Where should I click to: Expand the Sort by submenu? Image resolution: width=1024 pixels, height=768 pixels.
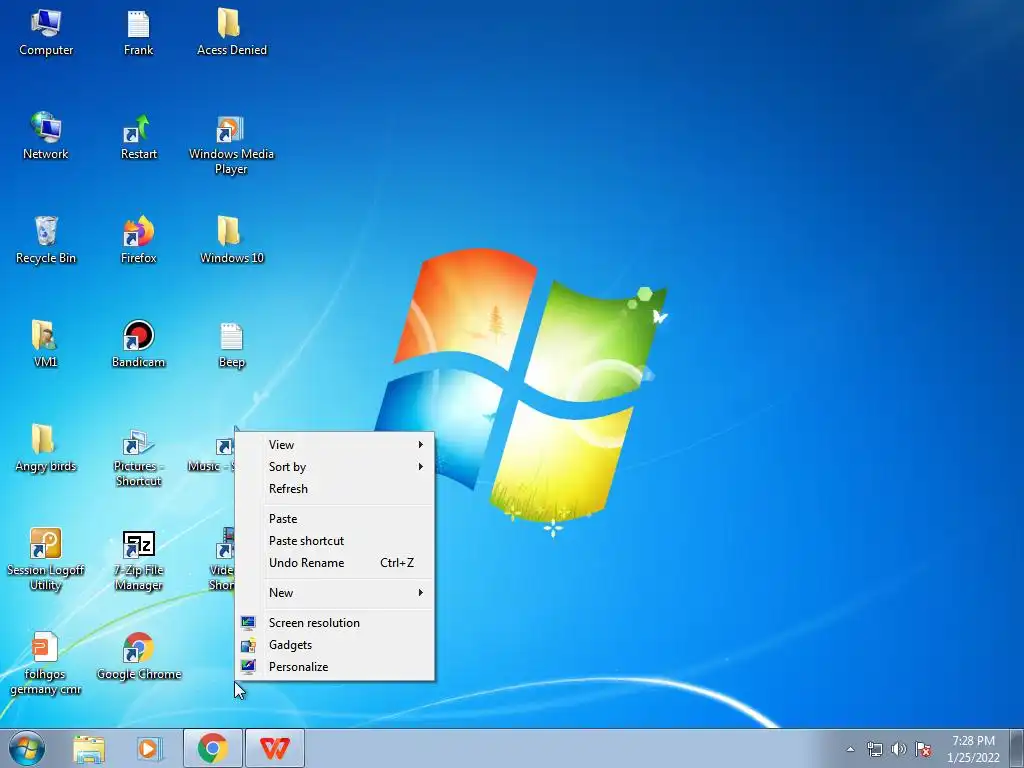coord(334,467)
